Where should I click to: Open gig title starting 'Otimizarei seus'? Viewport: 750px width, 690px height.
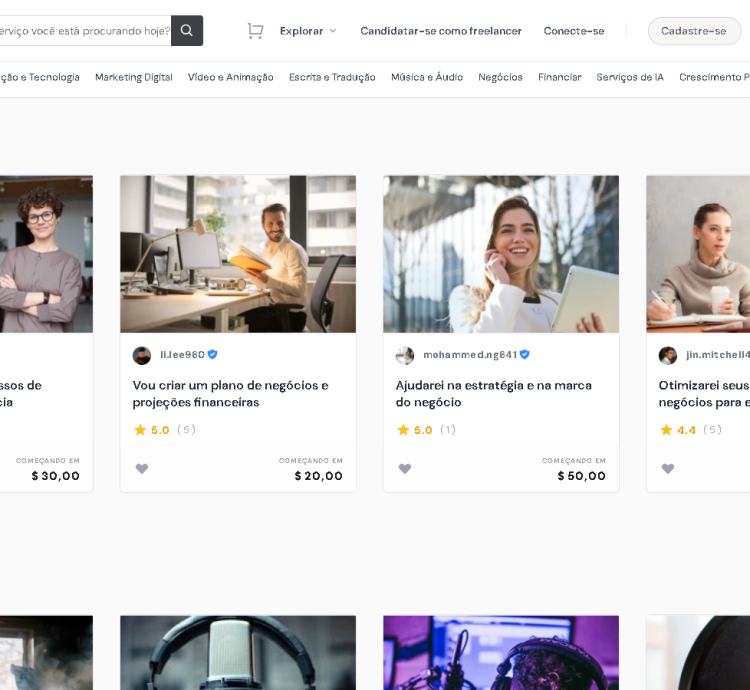point(704,394)
